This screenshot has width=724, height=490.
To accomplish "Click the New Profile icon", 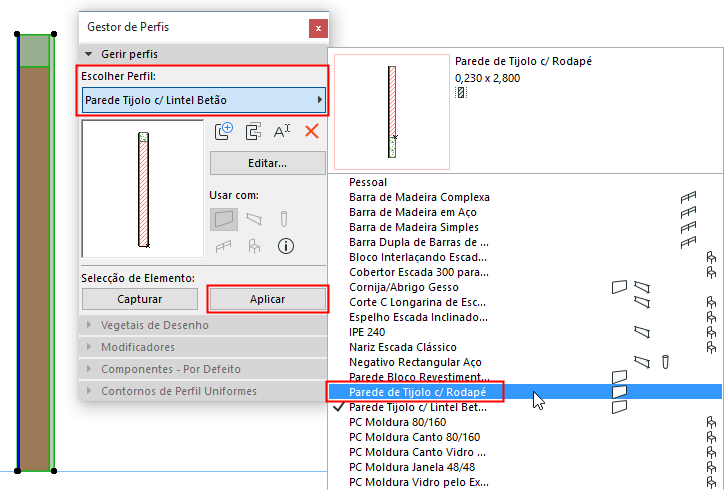I will 224,131.
